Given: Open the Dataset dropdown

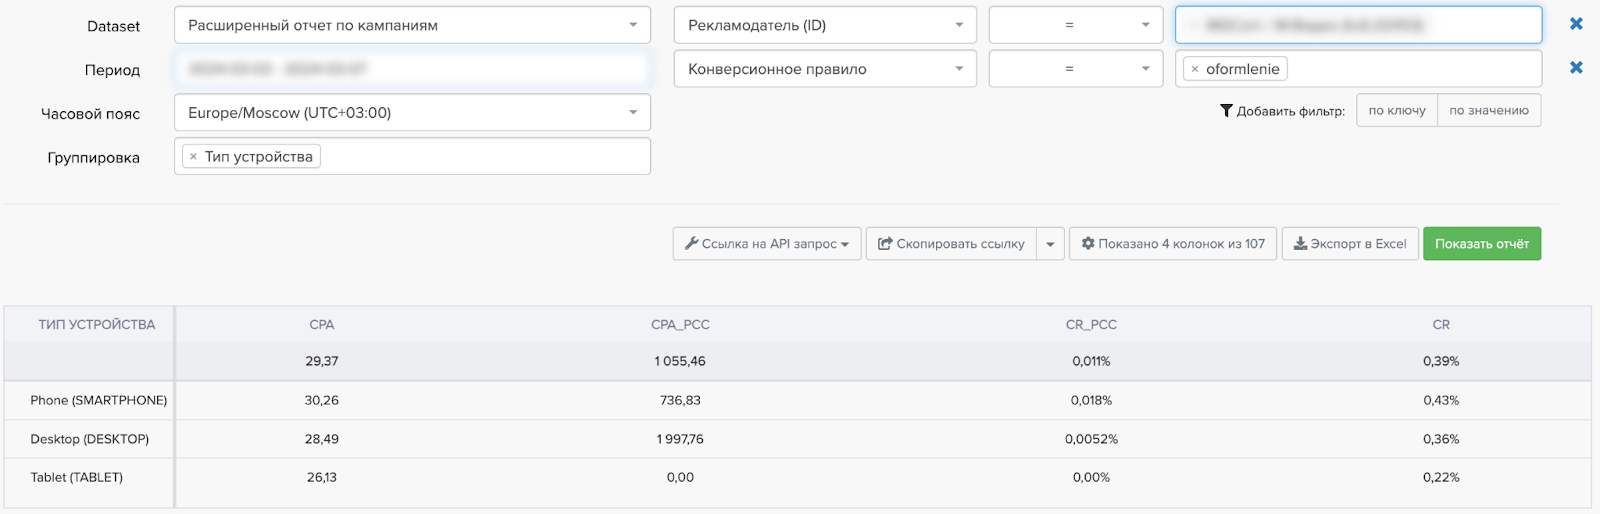Looking at the screenshot, I should 412,25.
